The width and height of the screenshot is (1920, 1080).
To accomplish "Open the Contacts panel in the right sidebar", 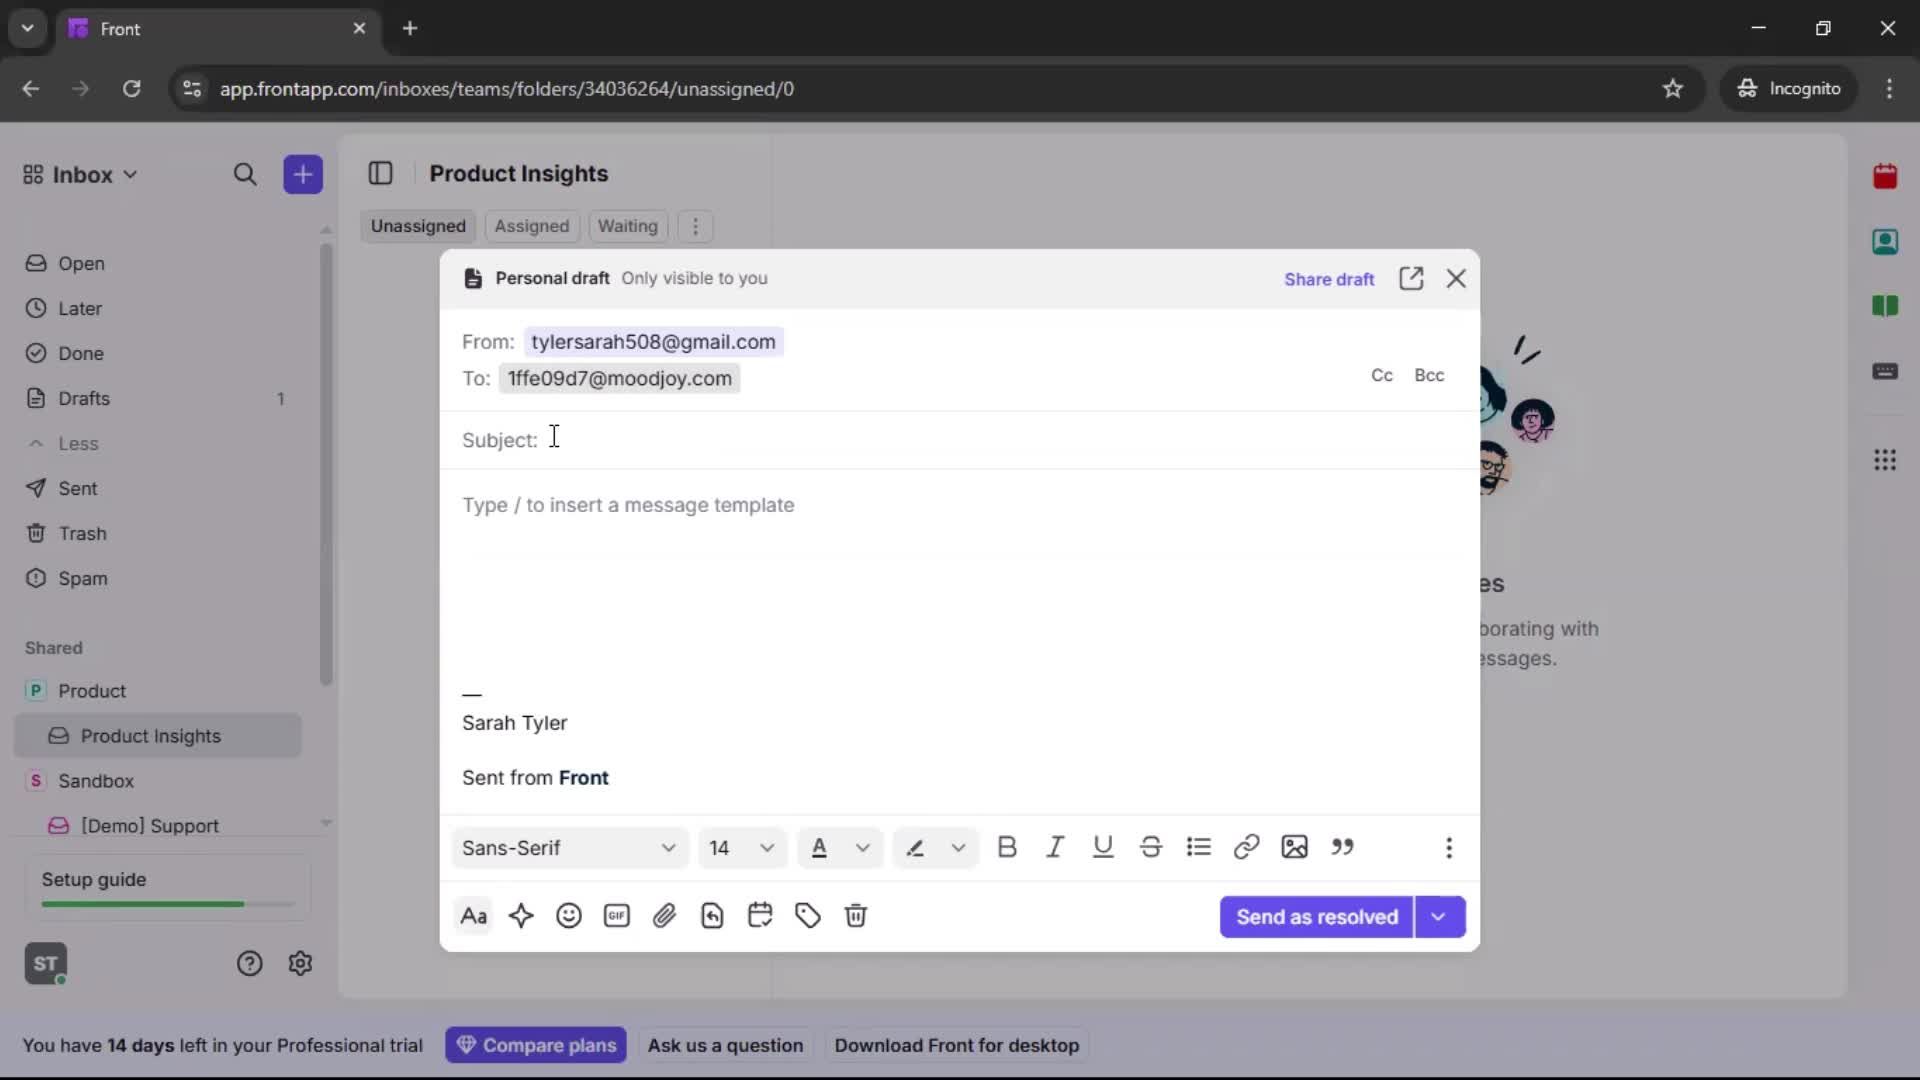I will pyautogui.click(x=1886, y=242).
